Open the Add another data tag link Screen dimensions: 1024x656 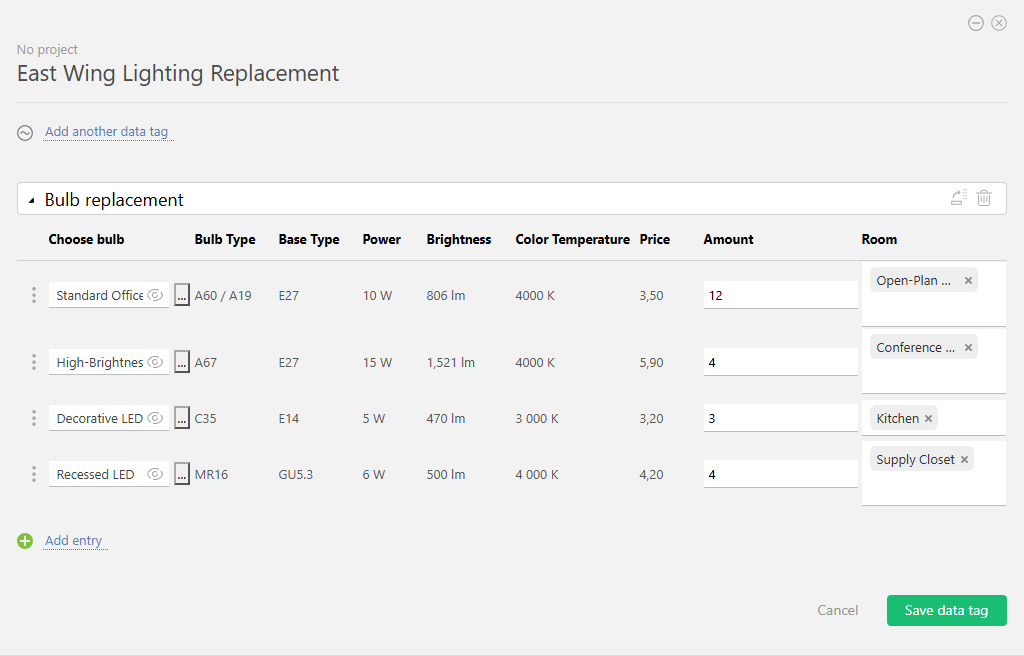106,131
